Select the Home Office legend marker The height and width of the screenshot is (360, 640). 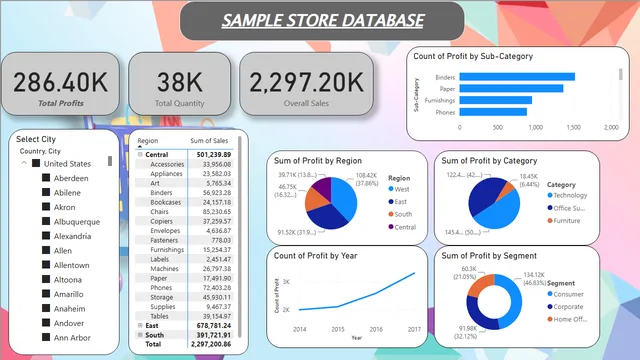[x=550, y=319]
